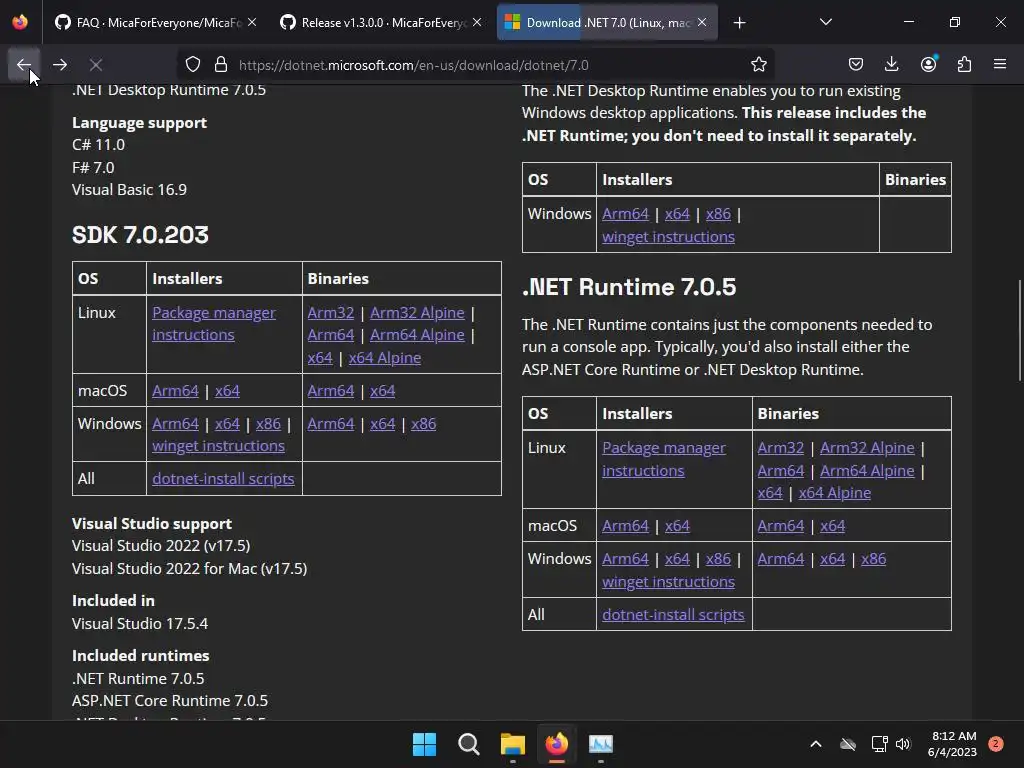Download .NET Runtime Windows x86 binary

pyautogui.click(x=874, y=559)
